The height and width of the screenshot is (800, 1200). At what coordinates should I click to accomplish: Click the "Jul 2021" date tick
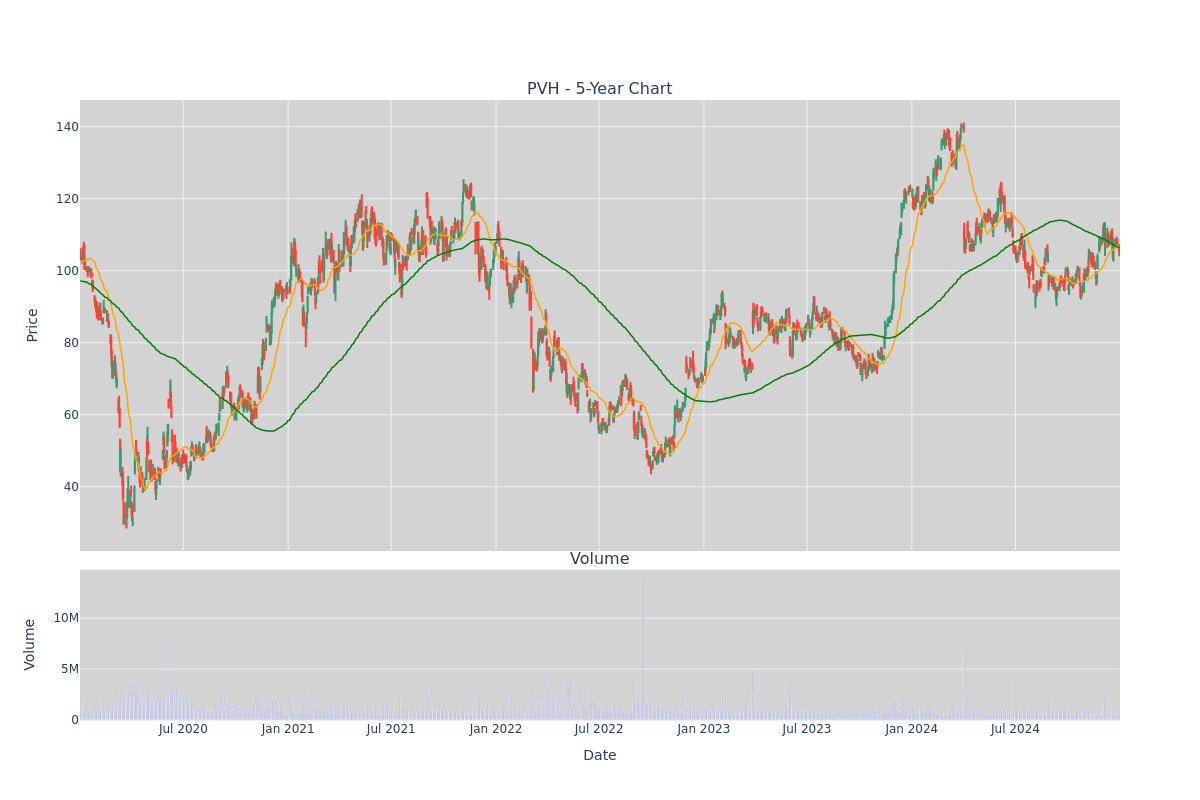391,729
